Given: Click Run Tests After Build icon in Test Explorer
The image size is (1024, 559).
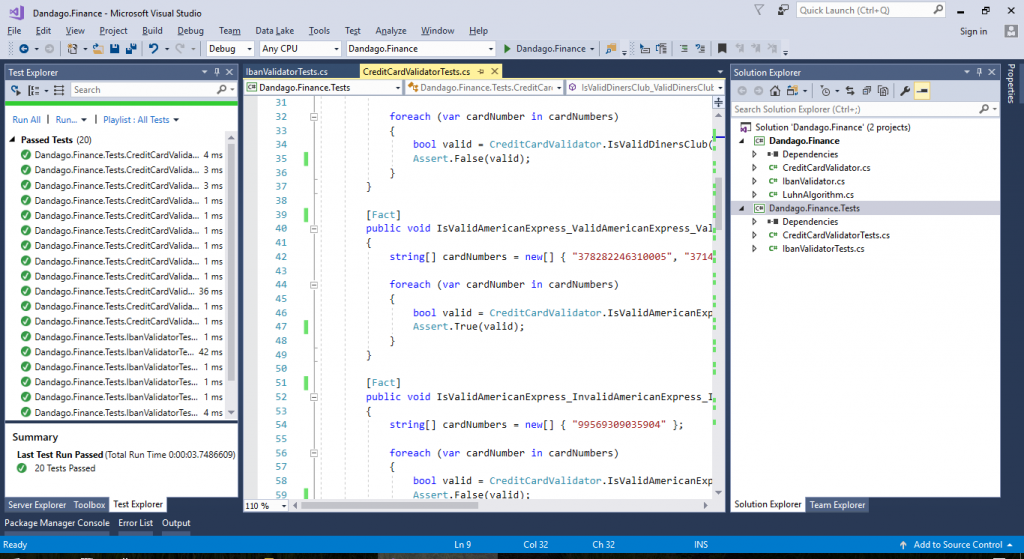Looking at the screenshot, I should [x=16, y=90].
